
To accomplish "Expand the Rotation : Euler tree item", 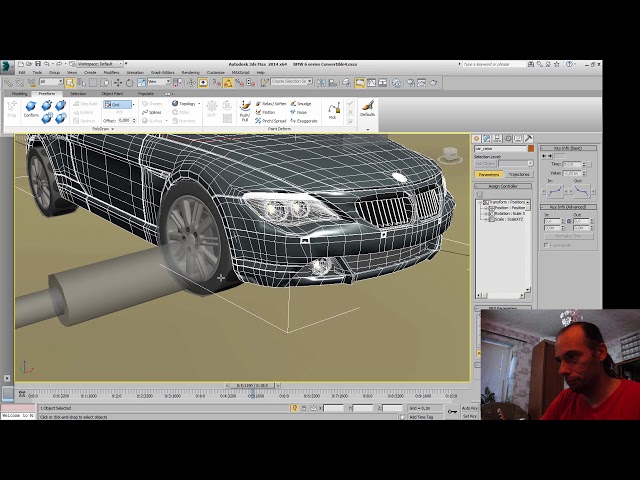I will (x=484, y=213).
